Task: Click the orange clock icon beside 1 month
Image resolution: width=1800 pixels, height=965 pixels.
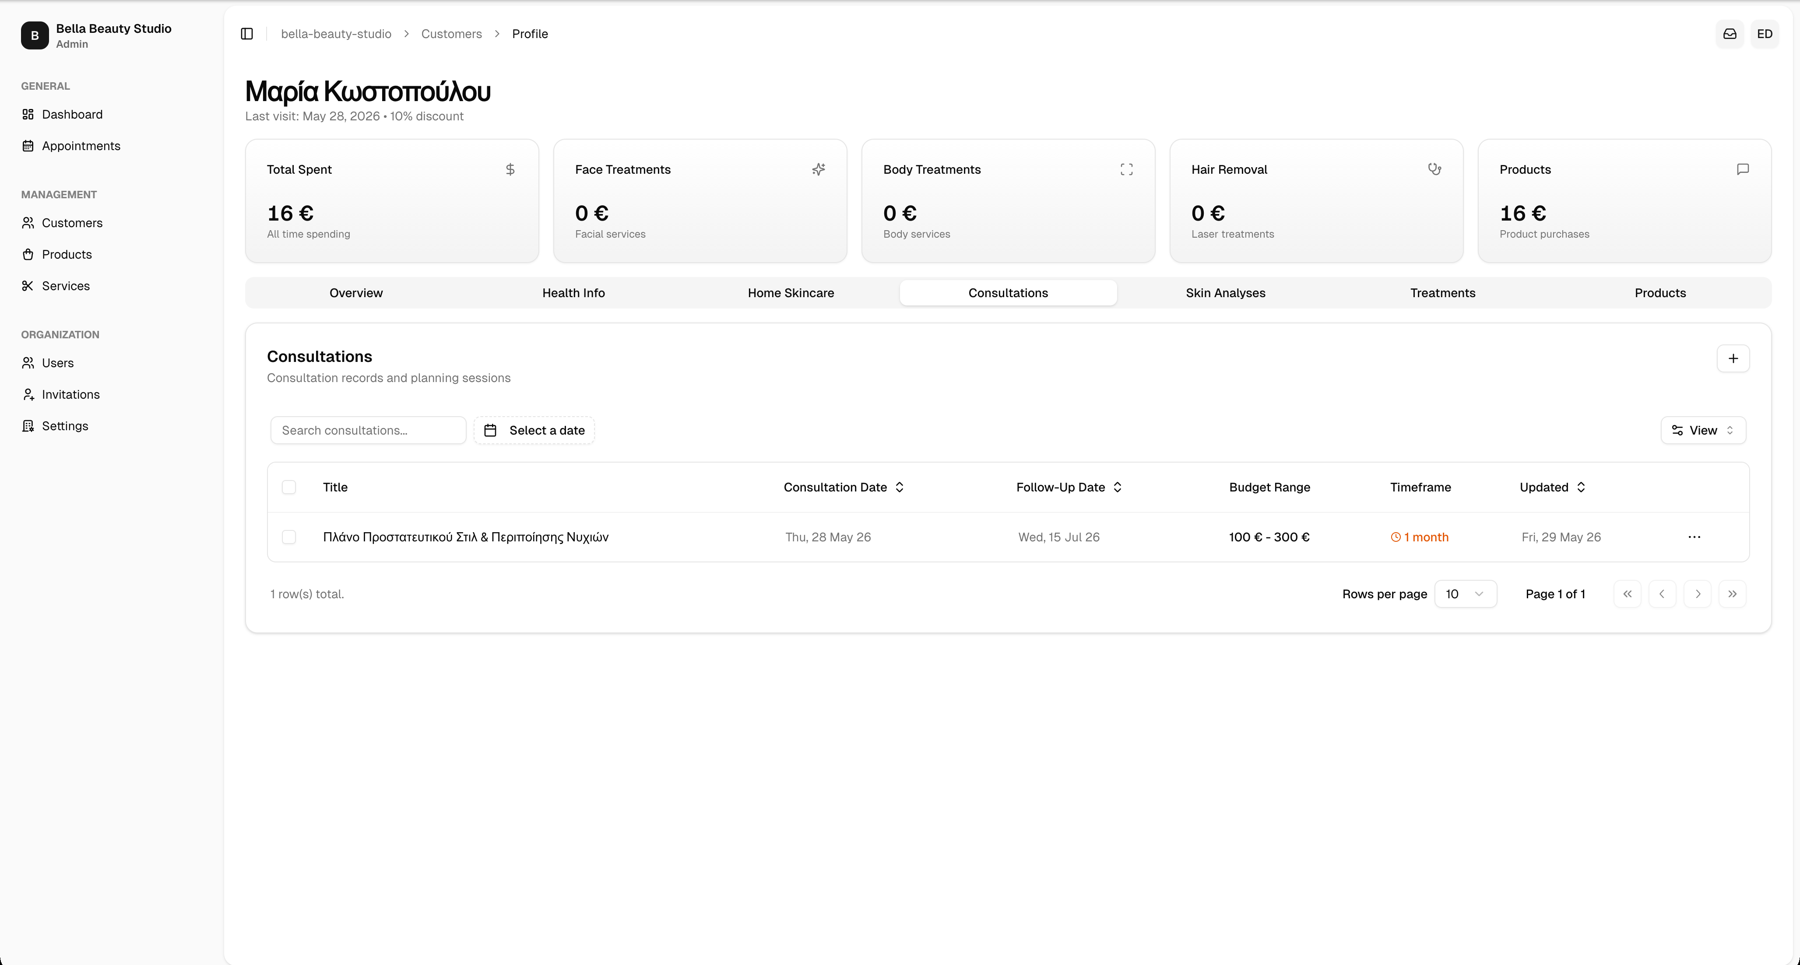Action: (x=1396, y=537)
